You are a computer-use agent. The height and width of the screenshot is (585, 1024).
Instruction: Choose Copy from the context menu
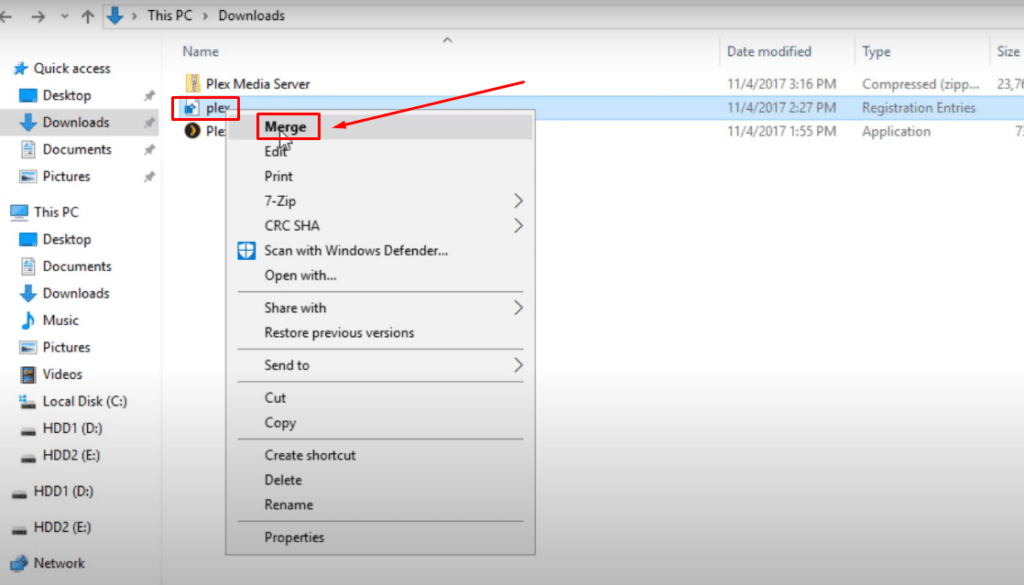(x=280, y=423)
